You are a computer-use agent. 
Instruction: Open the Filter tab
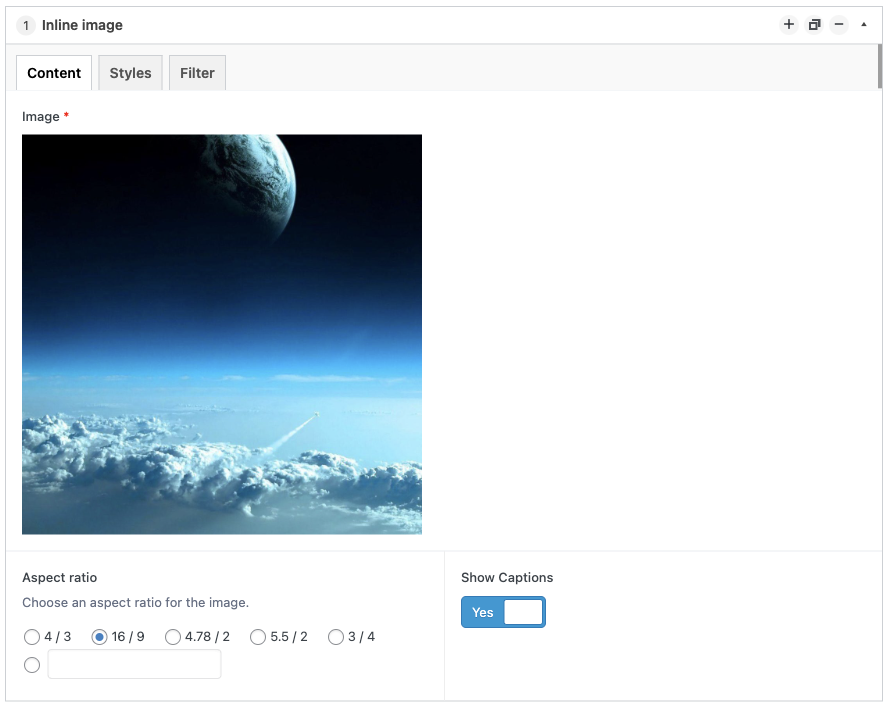tap(197, 73)
